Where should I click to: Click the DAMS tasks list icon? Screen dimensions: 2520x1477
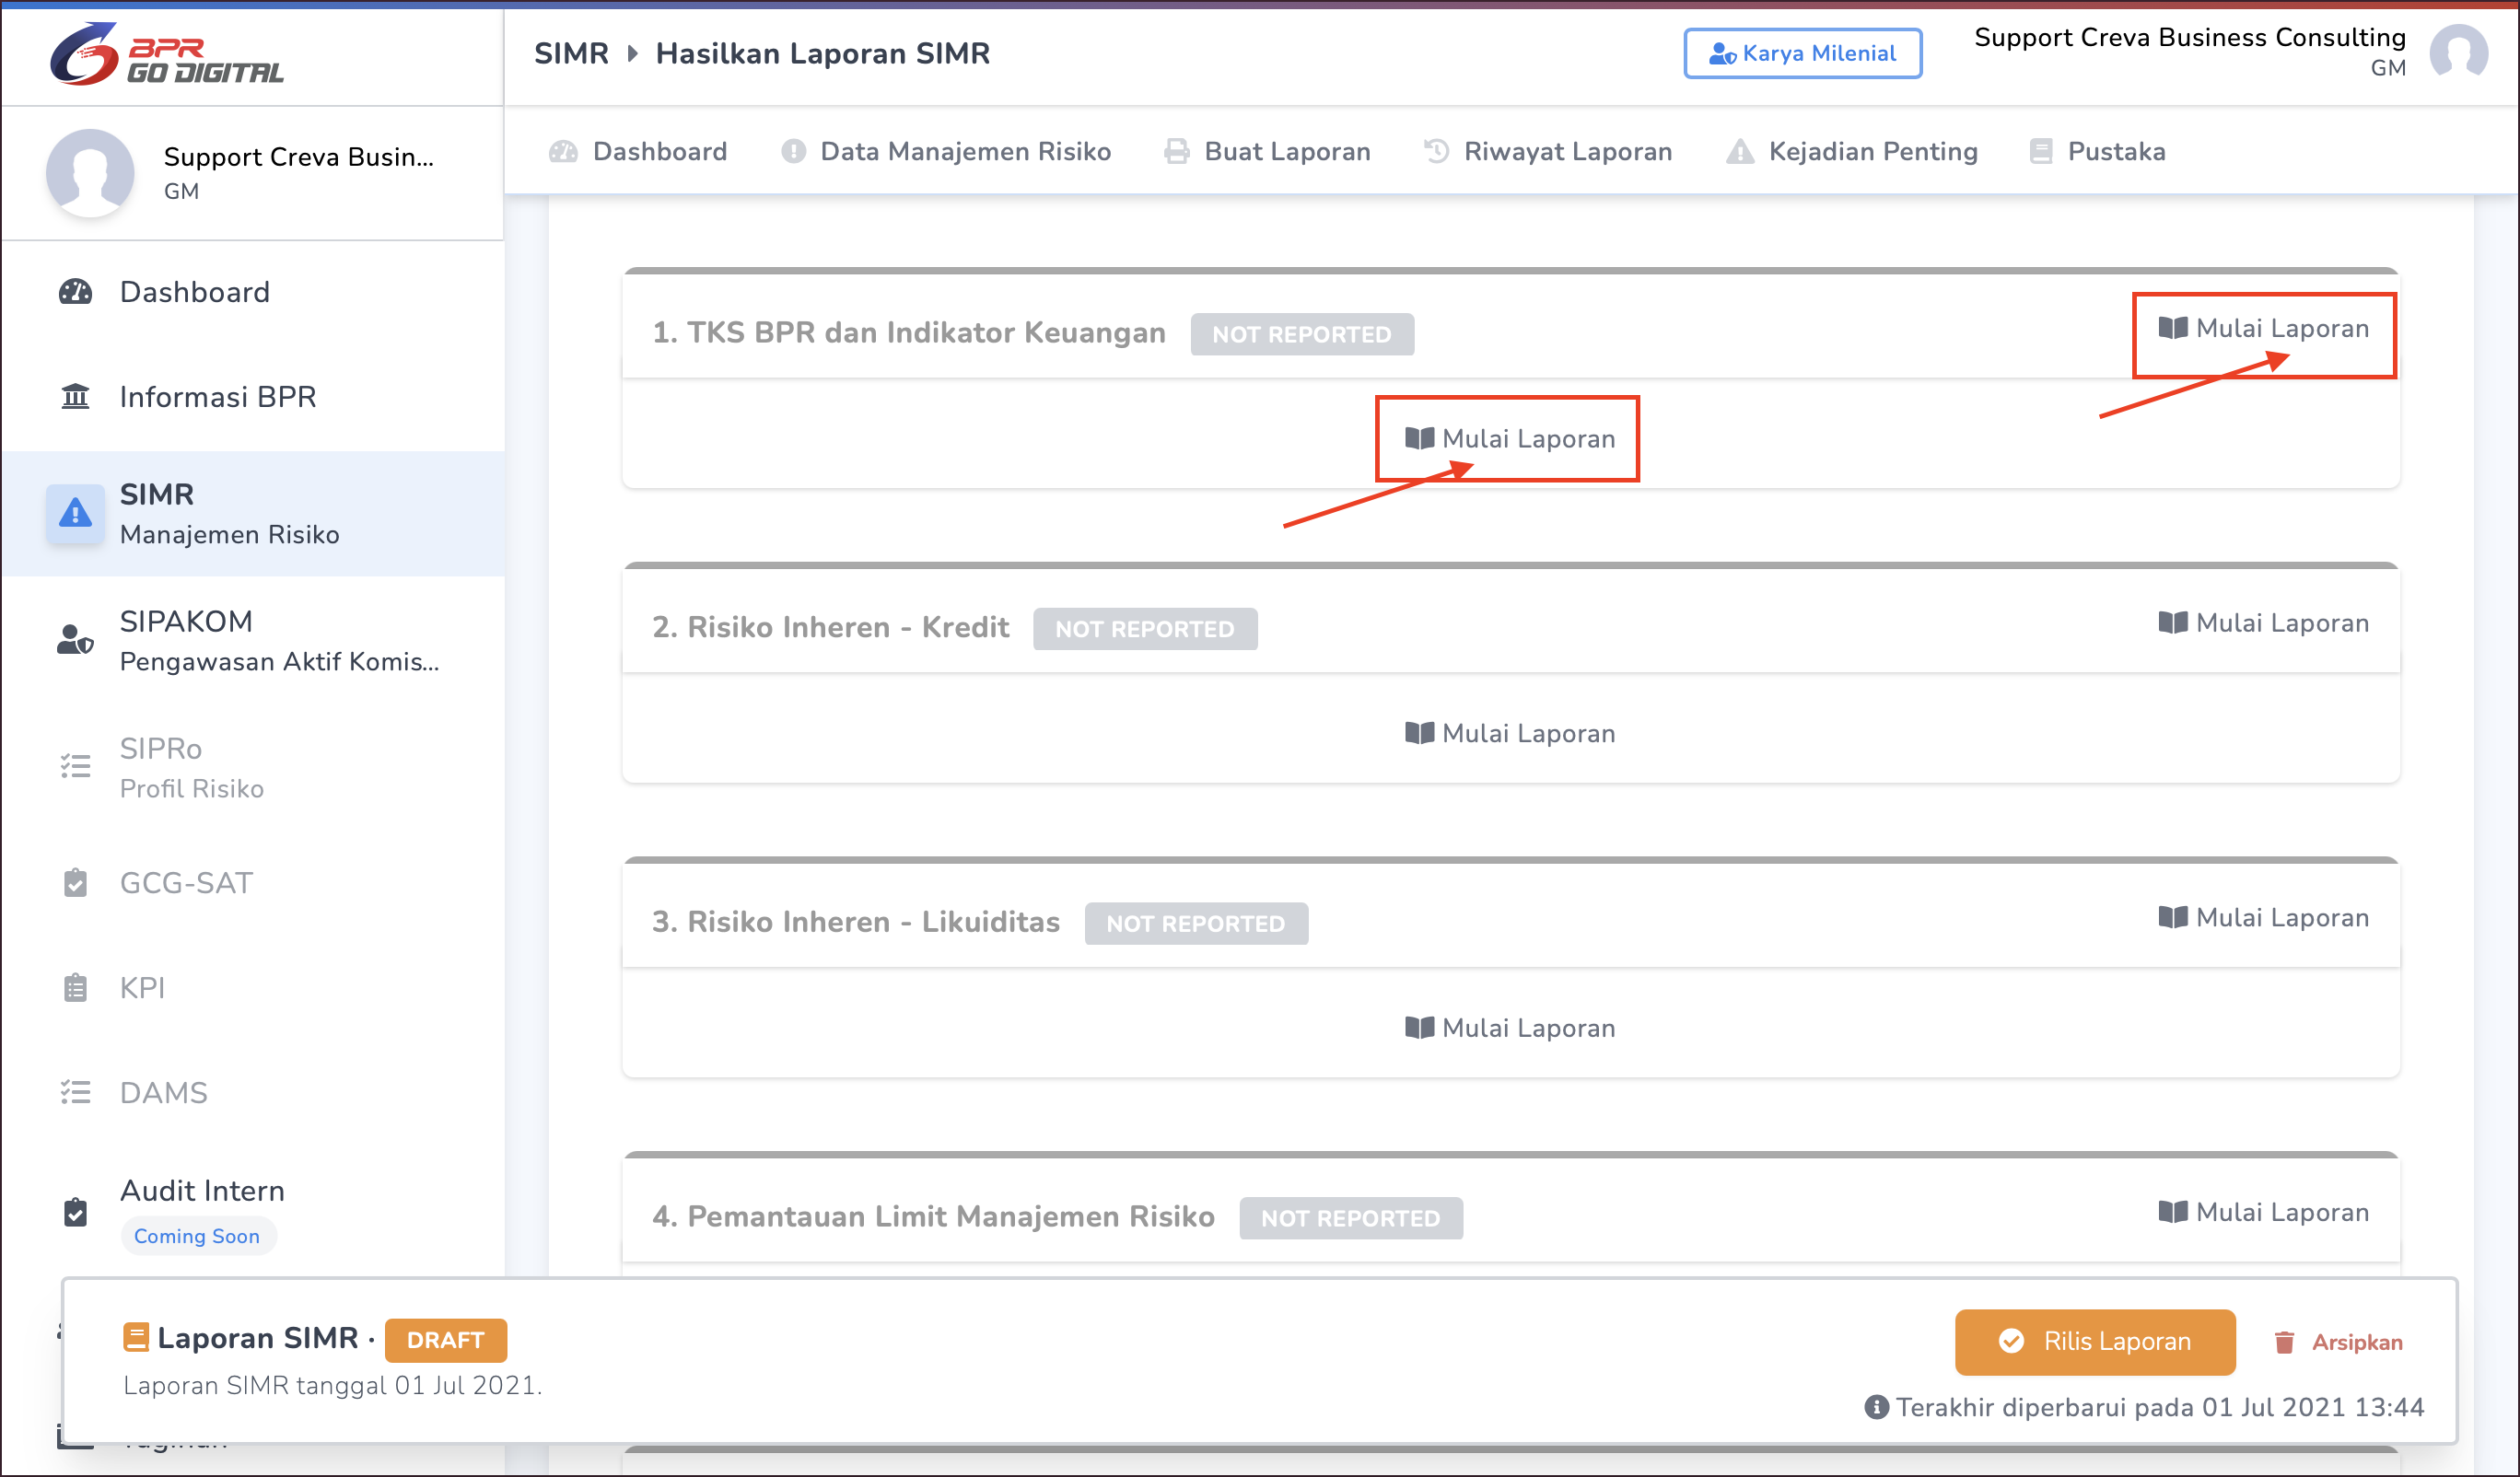(x=75, y=1092)
